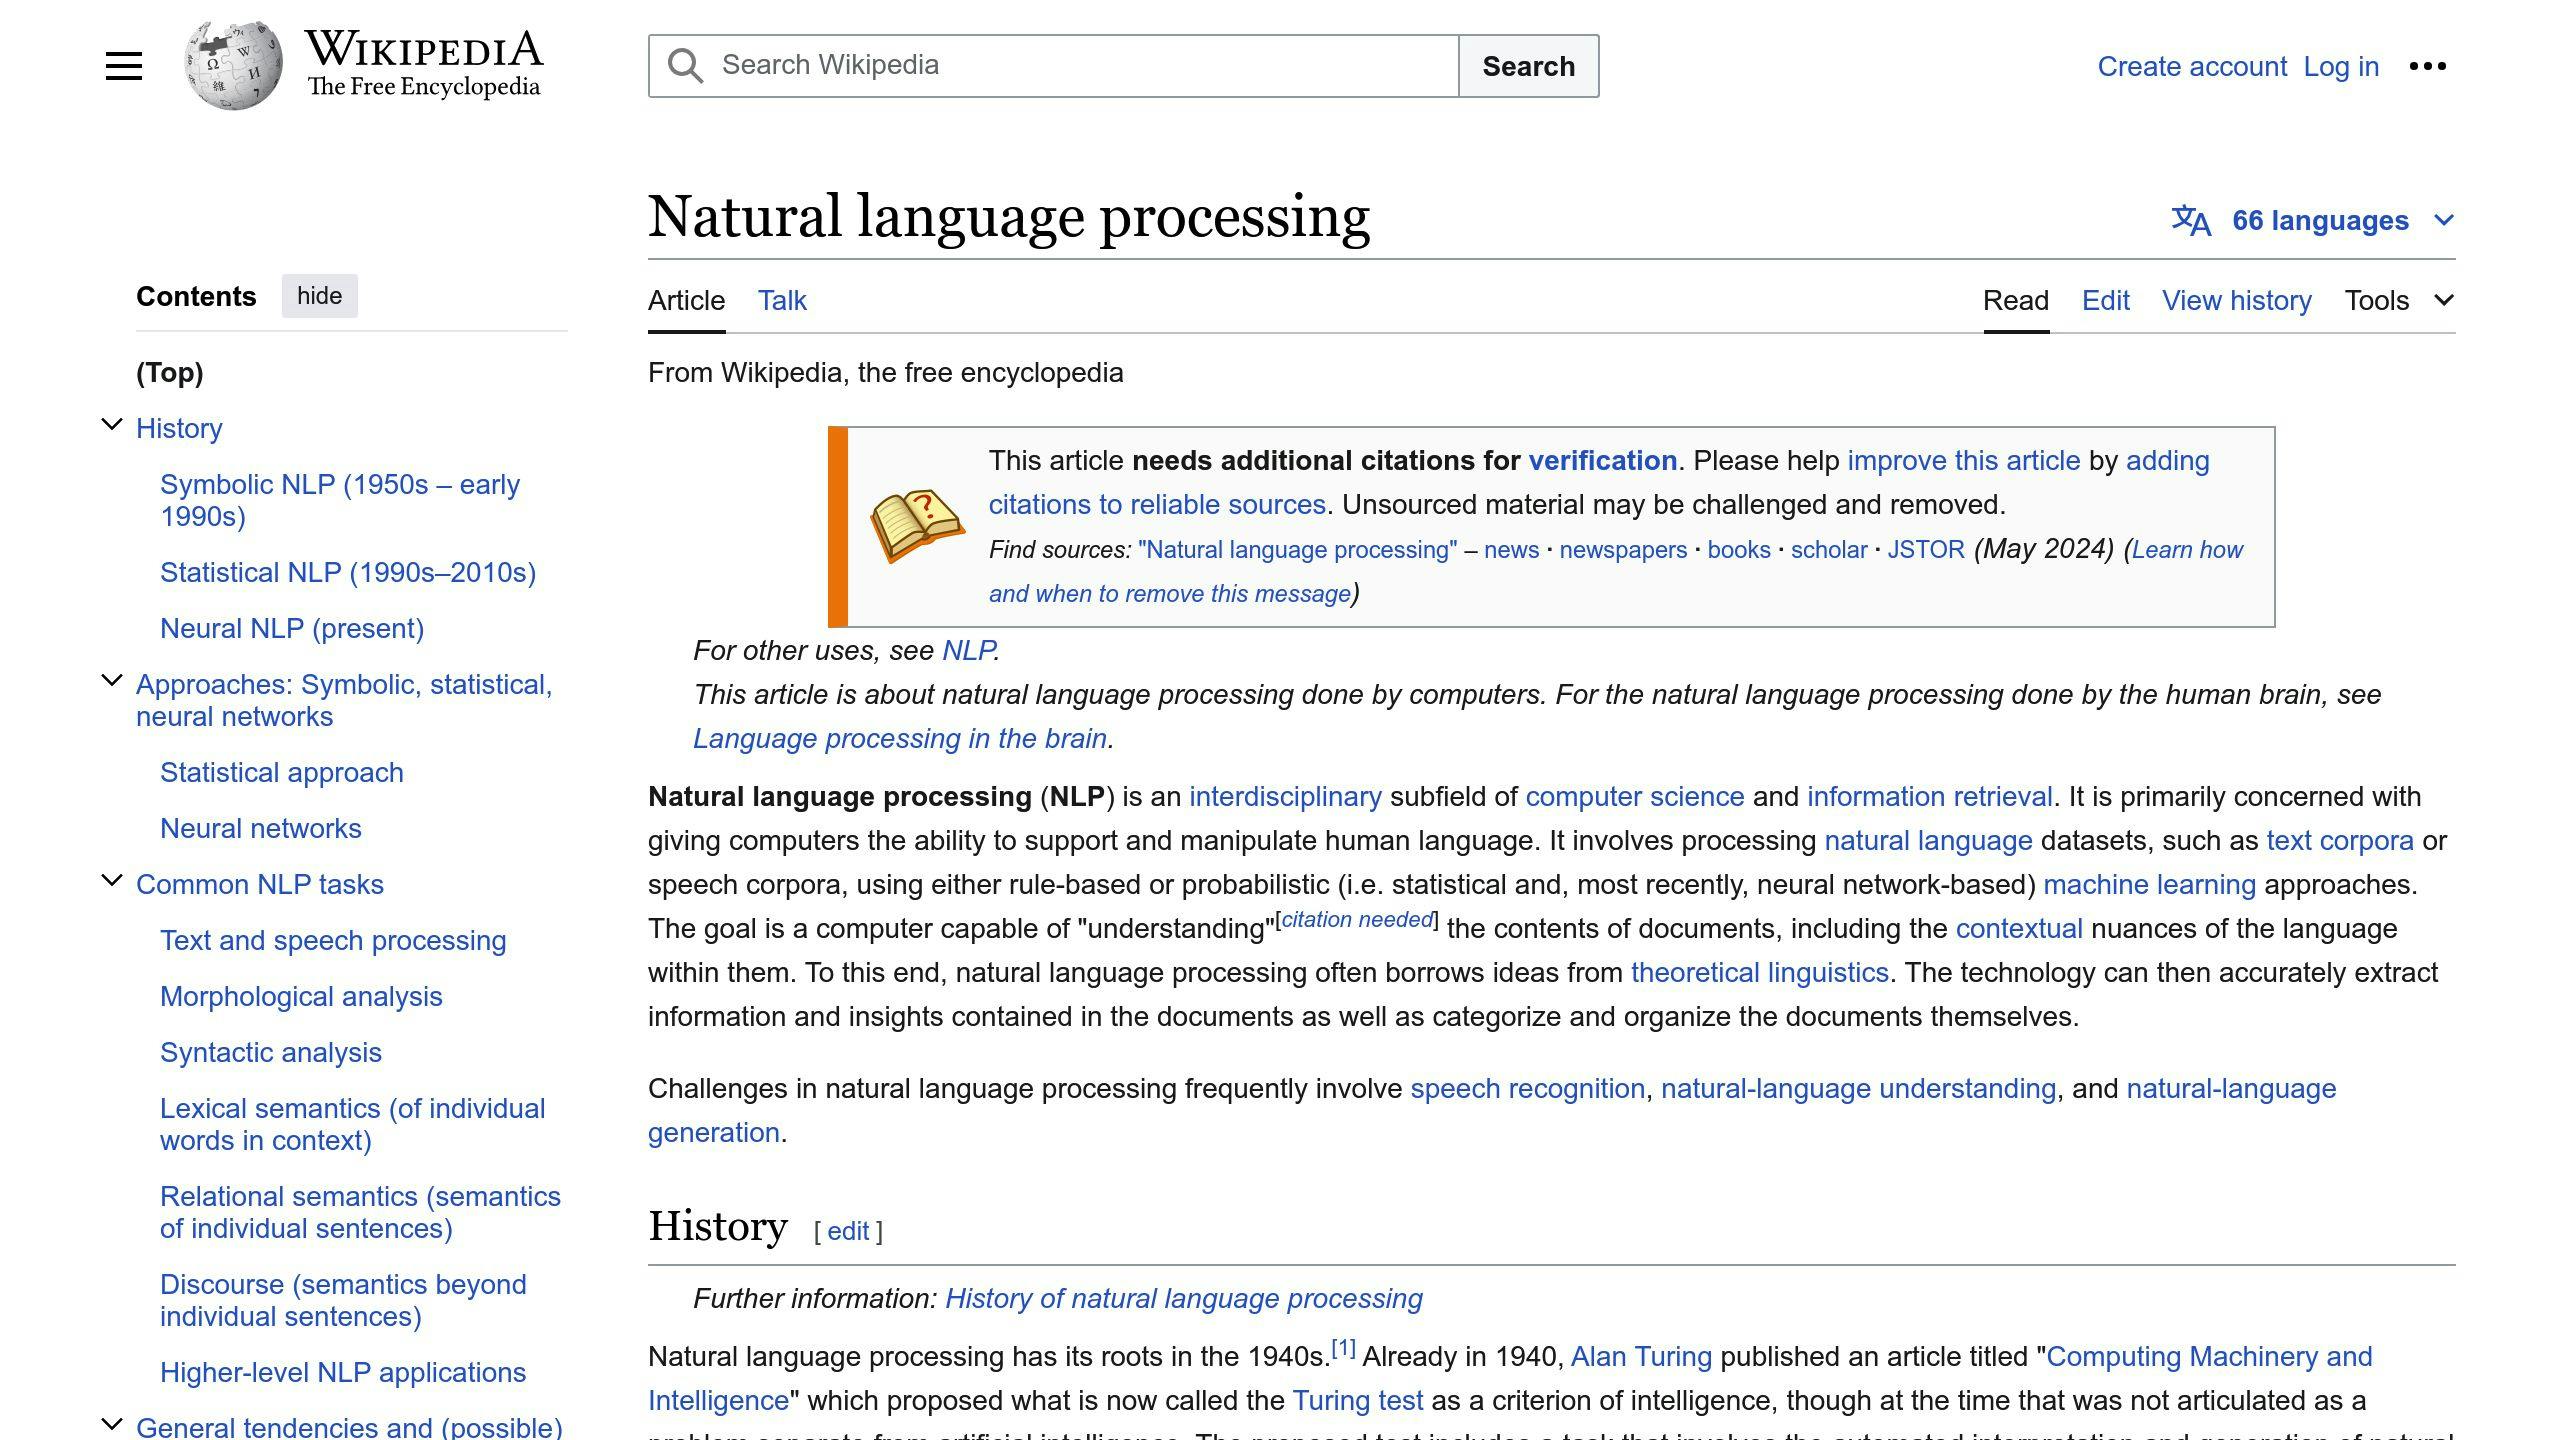Click the Search button
The image size is (2560, 1440).
[x=1529, y=66]
